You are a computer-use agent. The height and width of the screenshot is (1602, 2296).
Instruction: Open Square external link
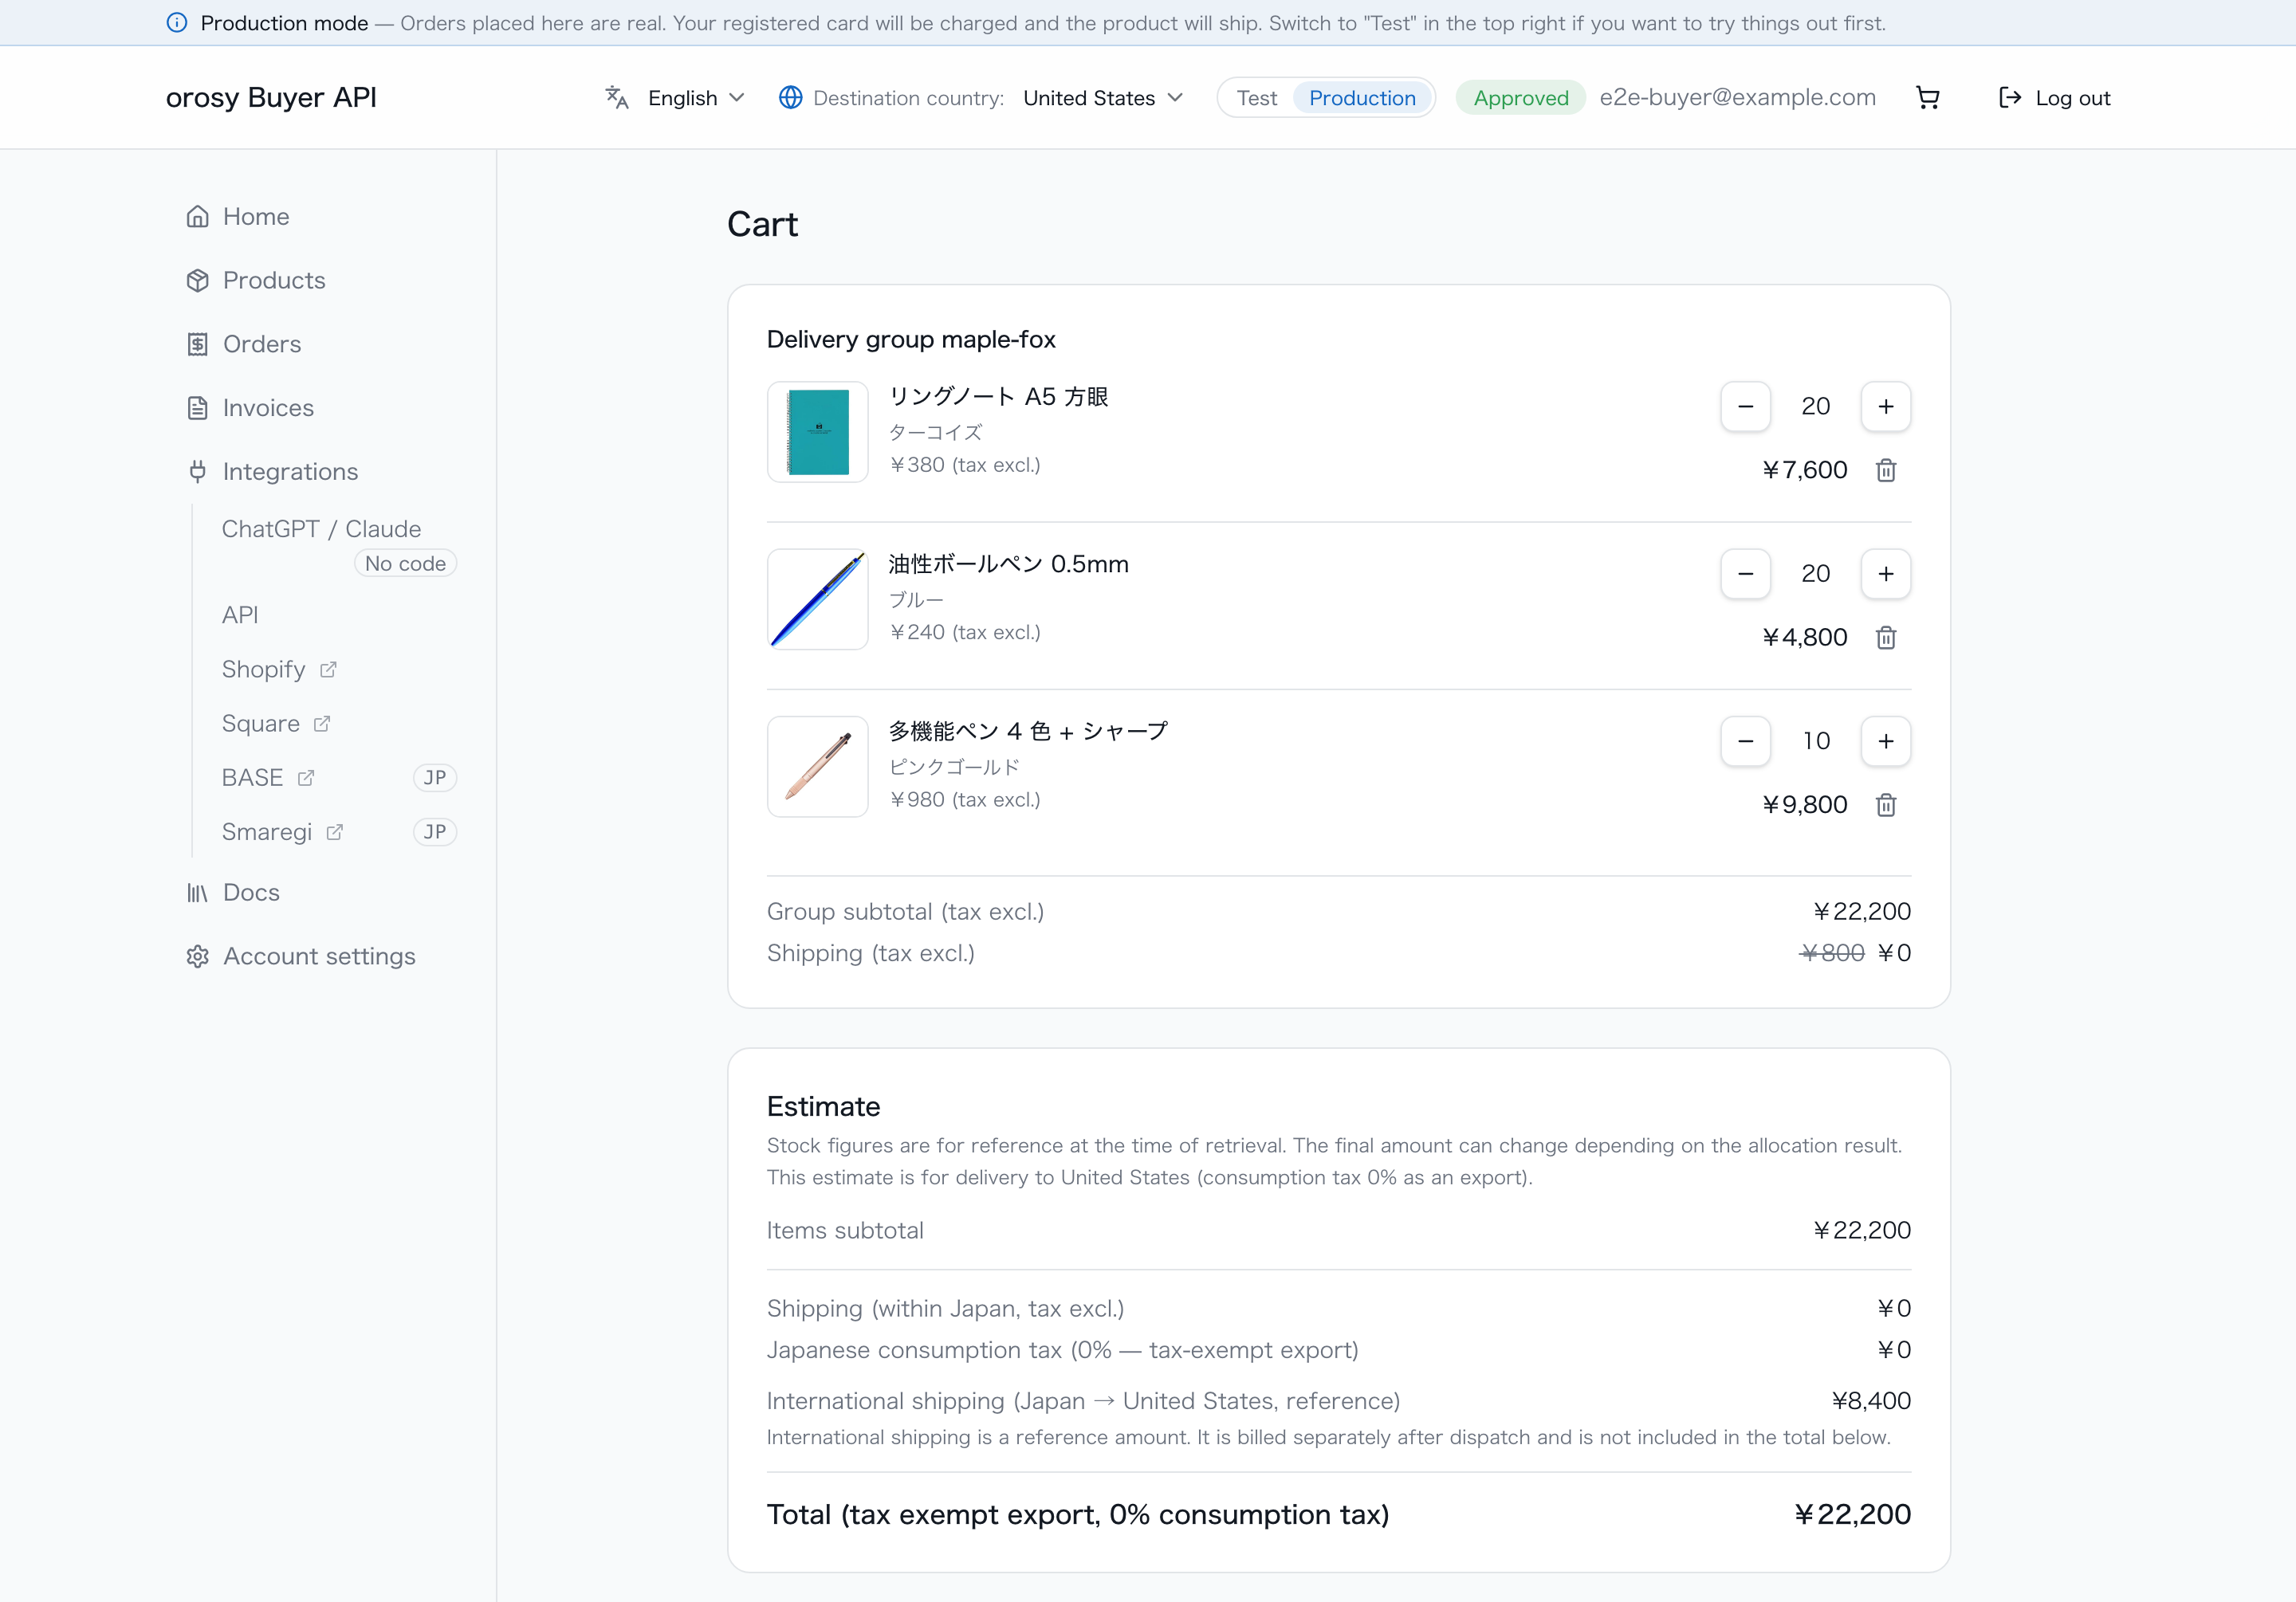tap(276, 724)
